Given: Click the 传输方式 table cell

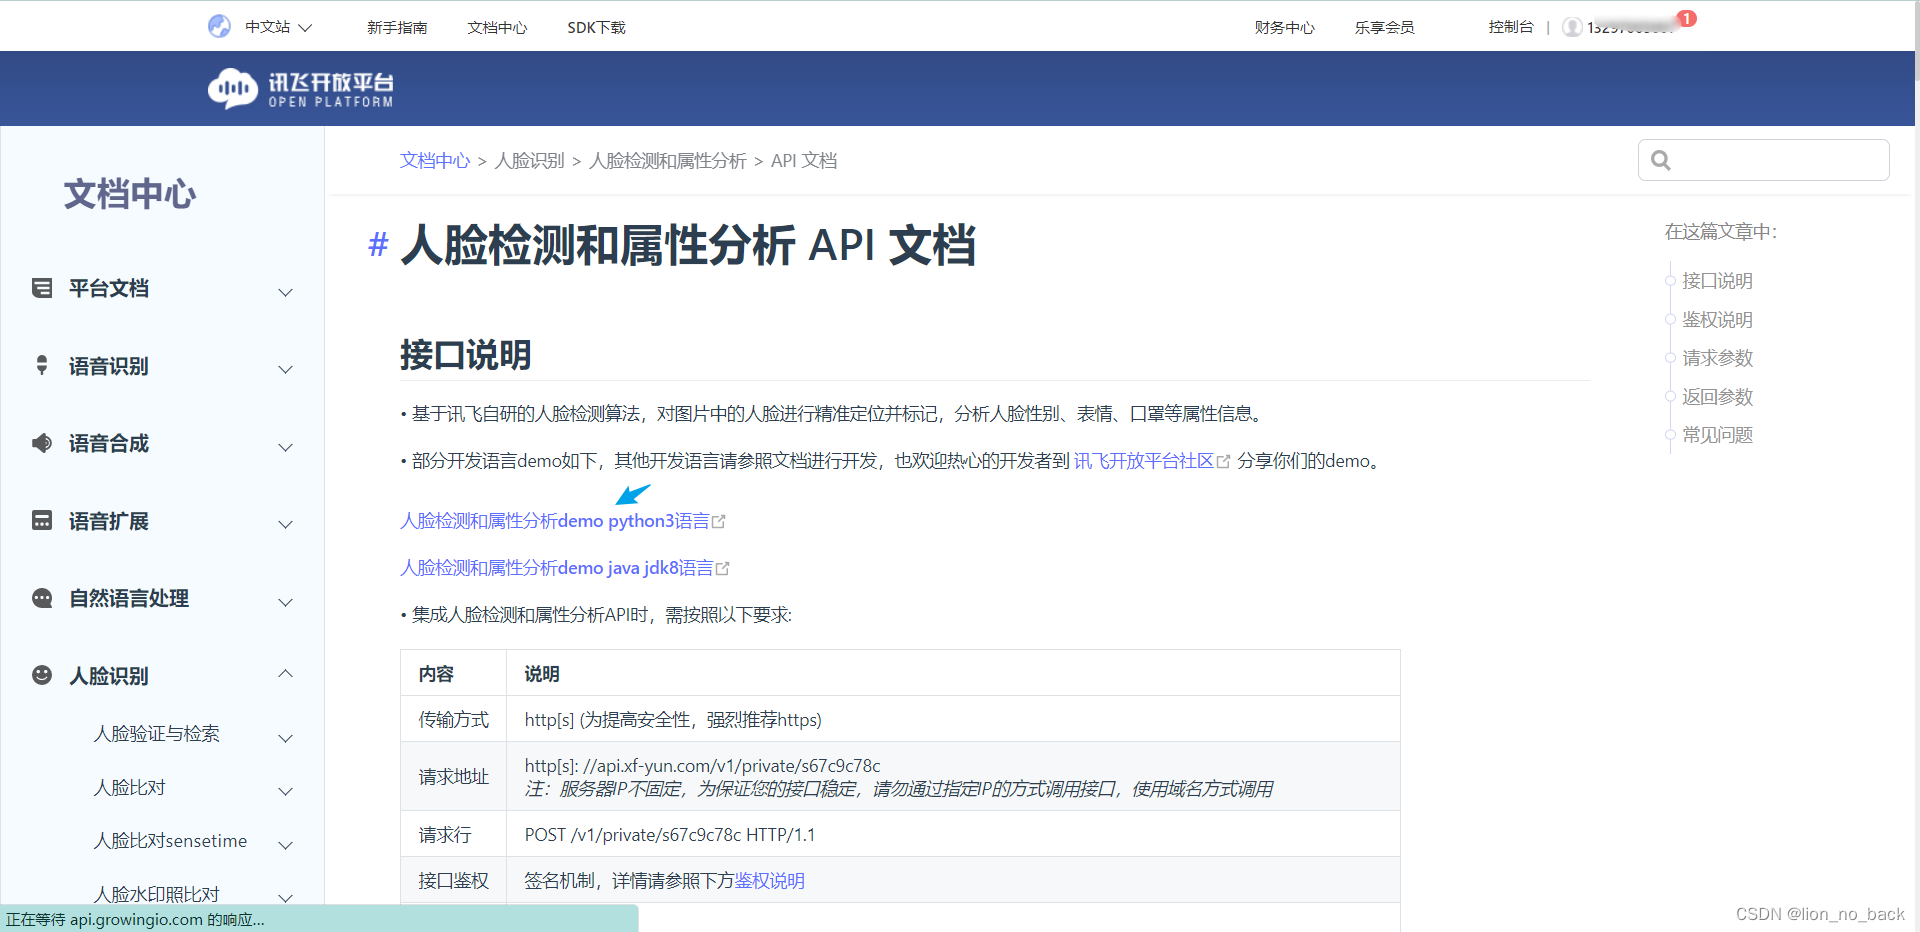Looking at the screenshot, I should point(453,720).
